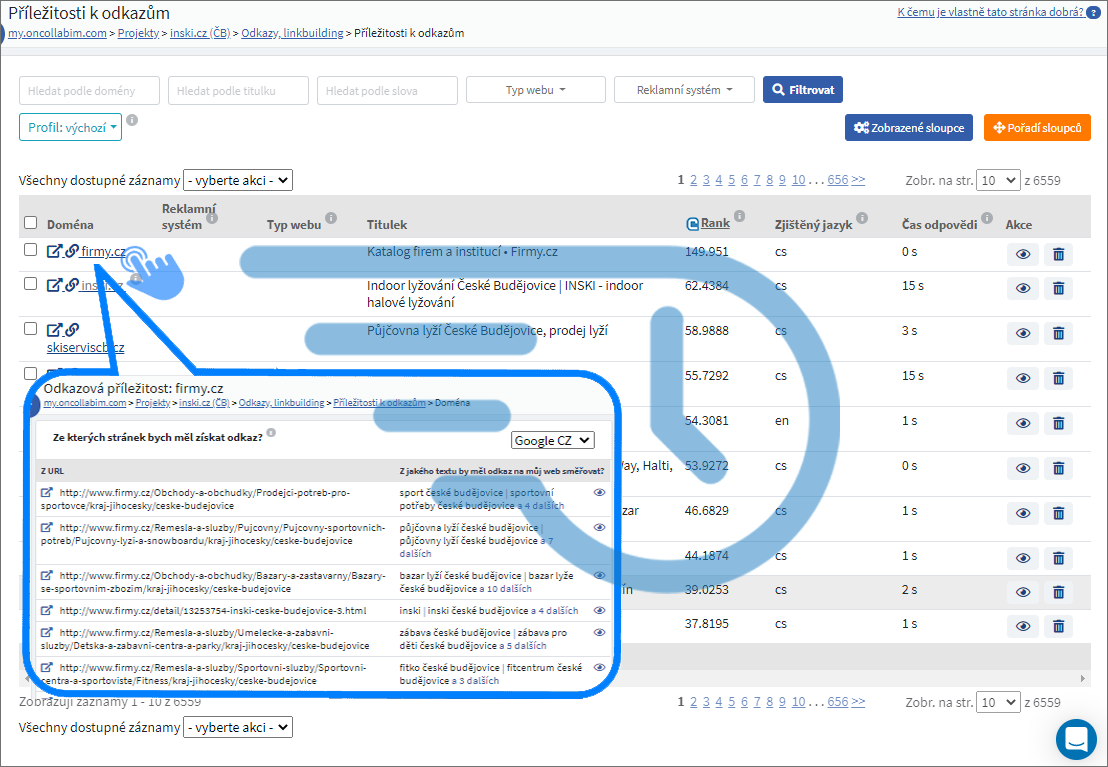The width and height of the screenshot is (1108, 767).
Task: Open the chat widget bubble
Action: 1076,739
